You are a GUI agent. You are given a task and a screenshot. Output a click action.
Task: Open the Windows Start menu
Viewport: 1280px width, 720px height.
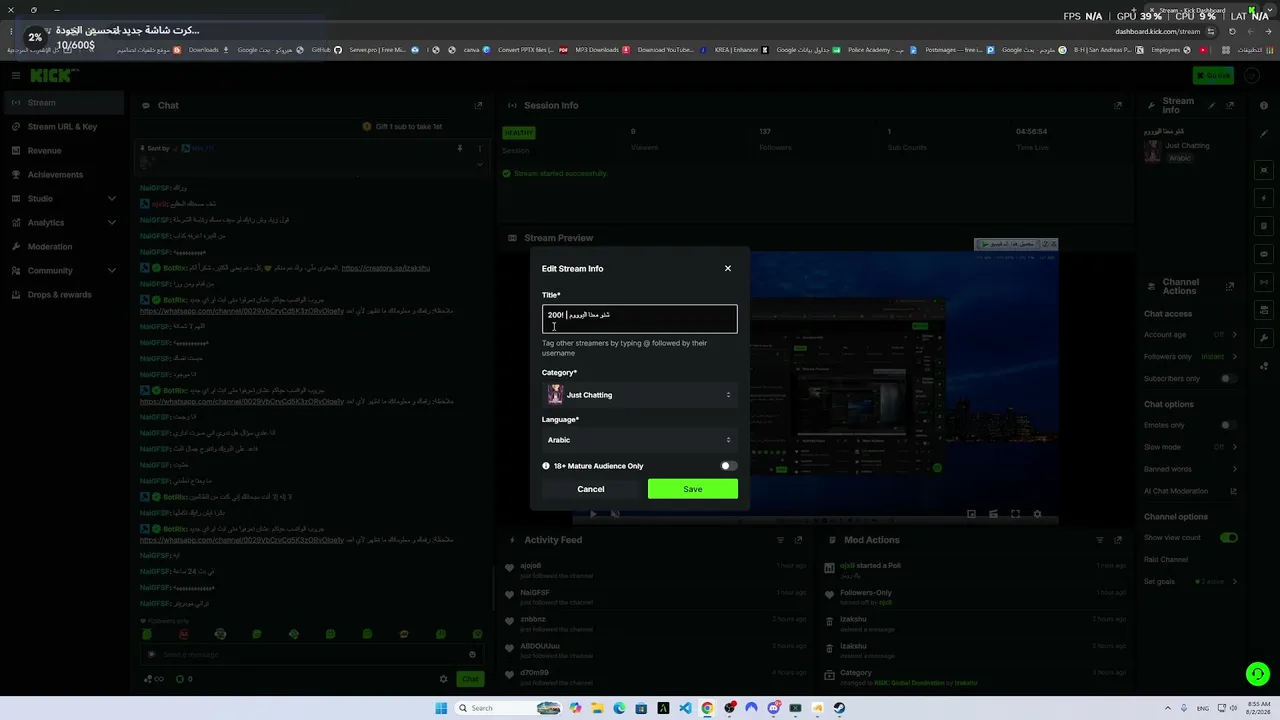click(x=441, y=708)
